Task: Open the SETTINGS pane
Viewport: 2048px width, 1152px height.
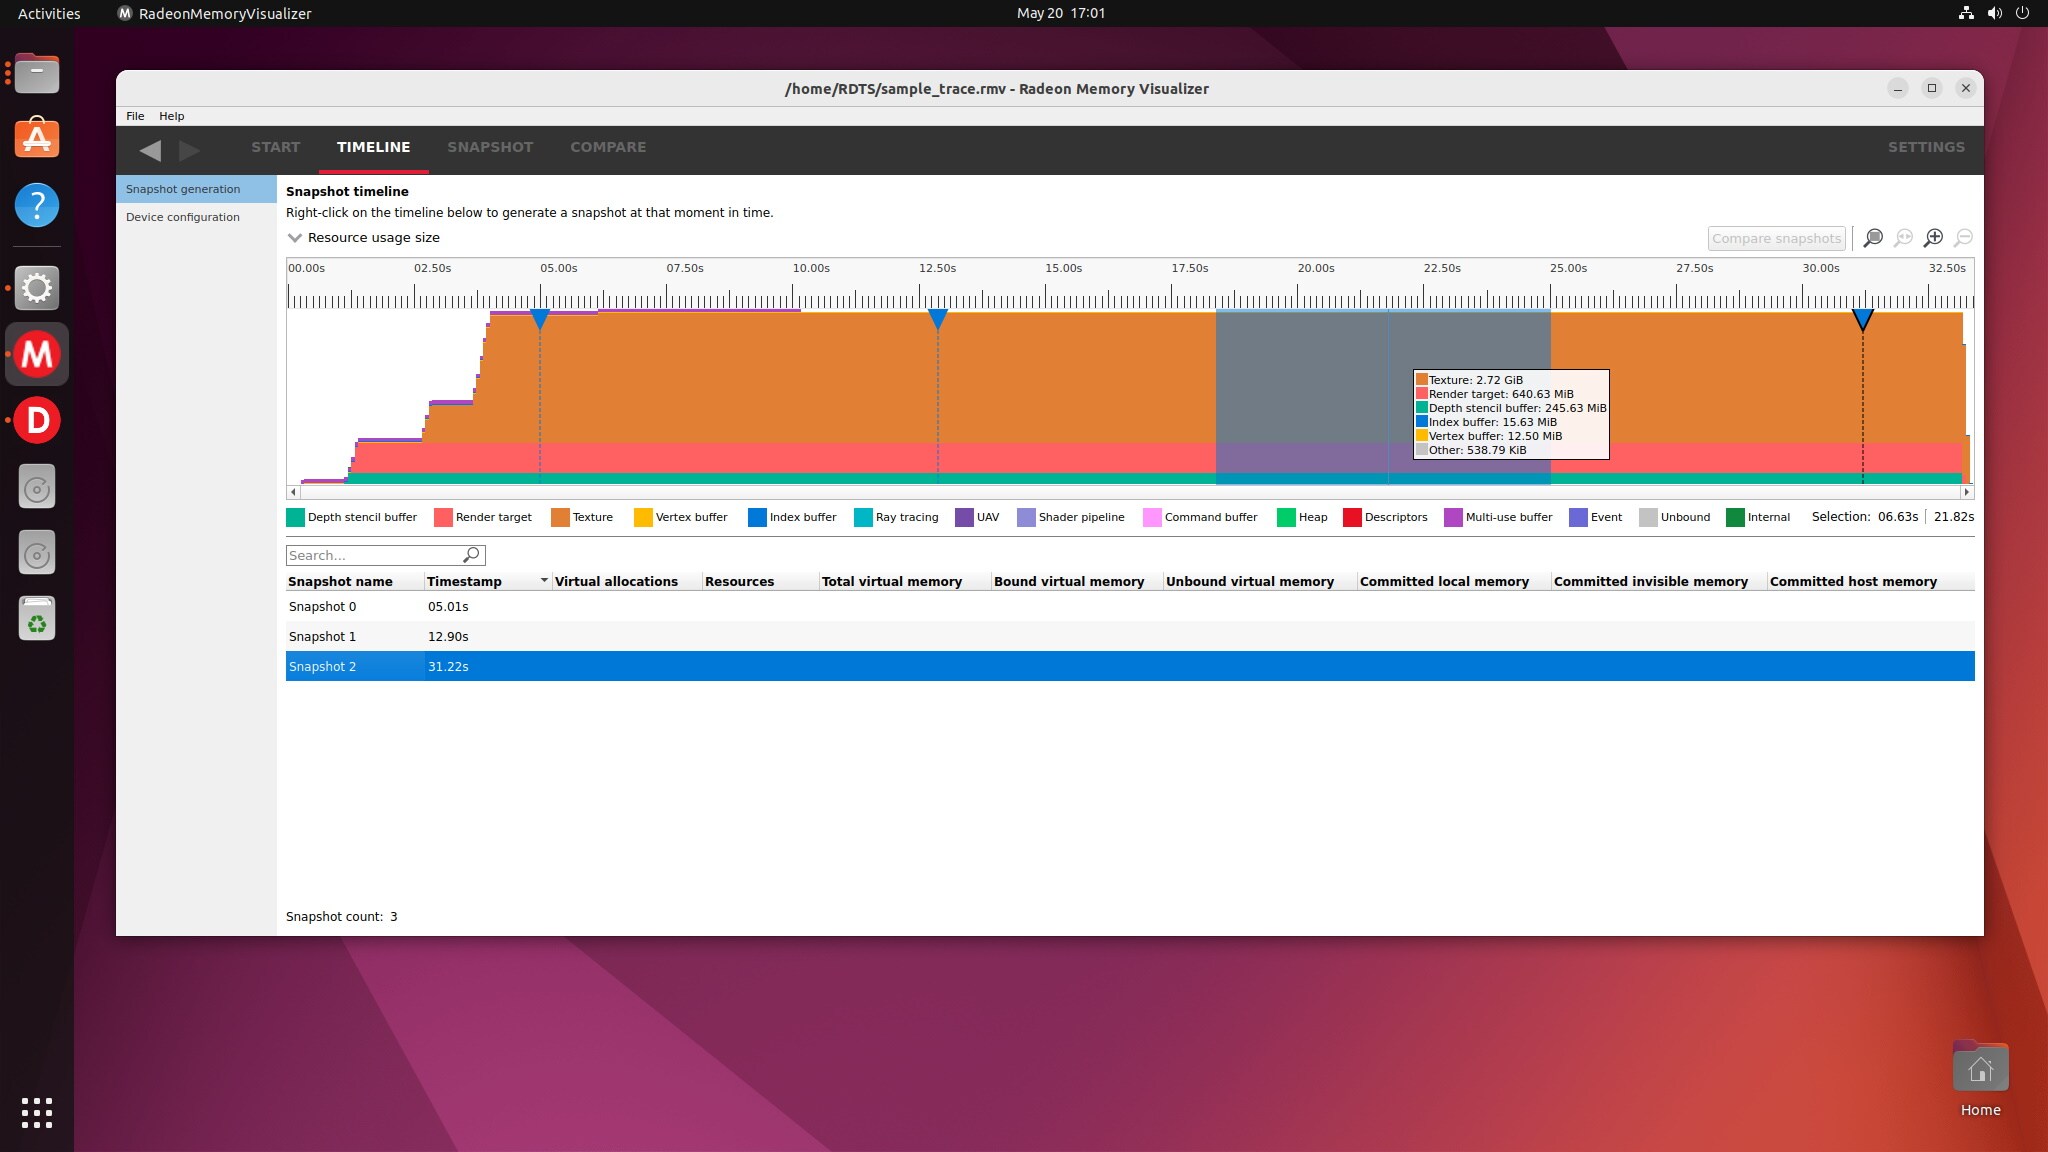Action: coord(1926,147)
